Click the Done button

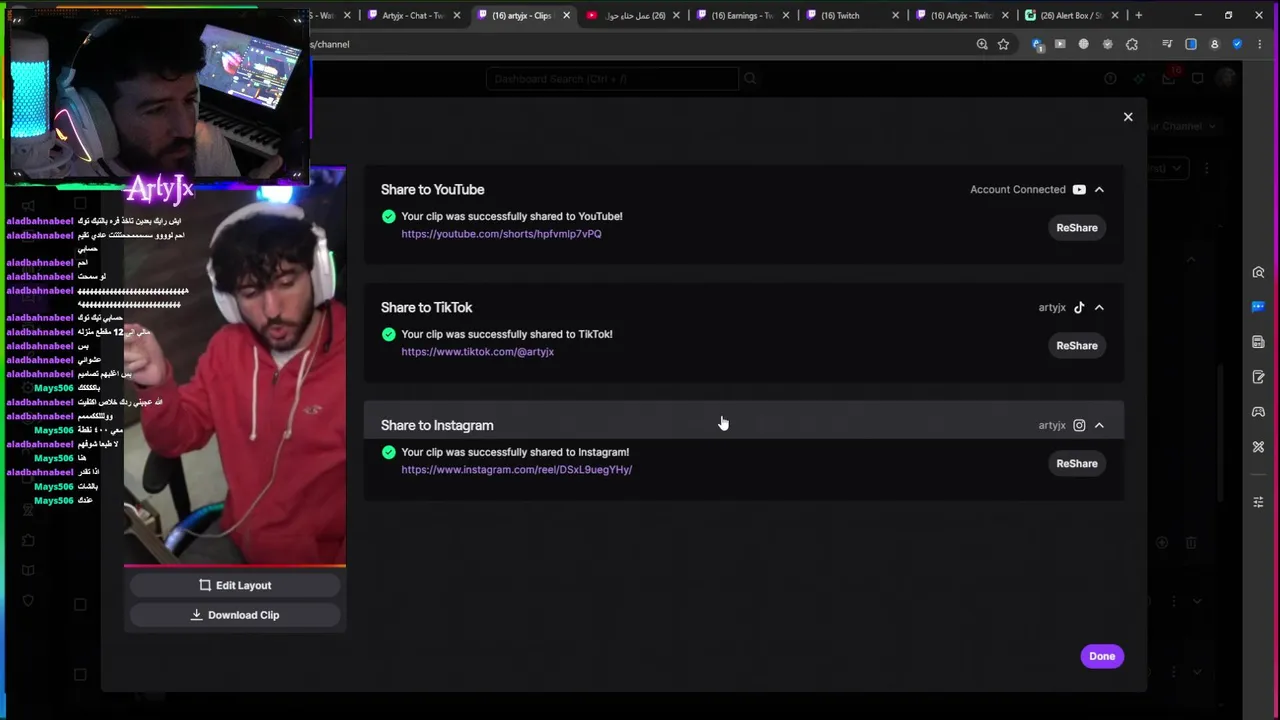(x=1102, y=656)
